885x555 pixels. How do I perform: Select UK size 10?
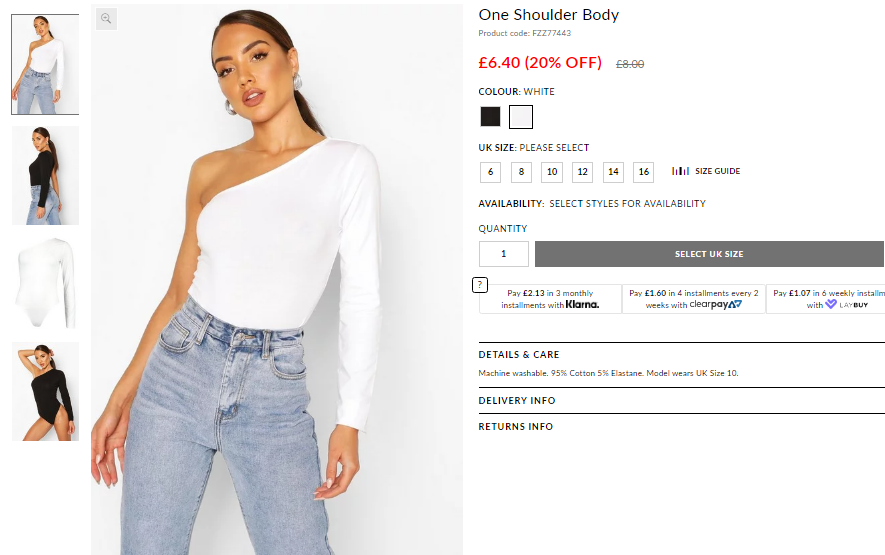click(552, 172)
